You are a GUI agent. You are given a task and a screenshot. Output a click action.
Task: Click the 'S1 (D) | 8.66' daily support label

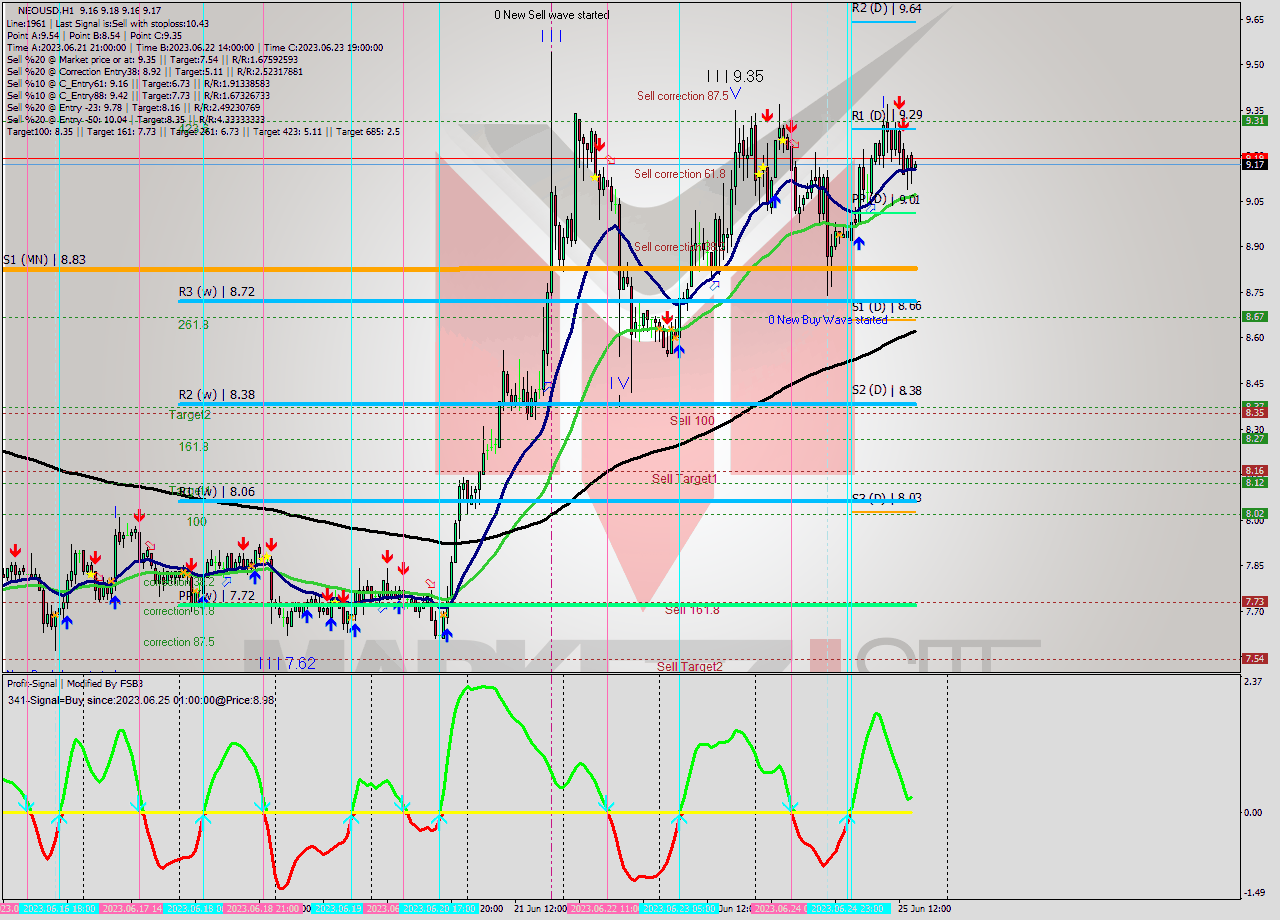point(887,306)
